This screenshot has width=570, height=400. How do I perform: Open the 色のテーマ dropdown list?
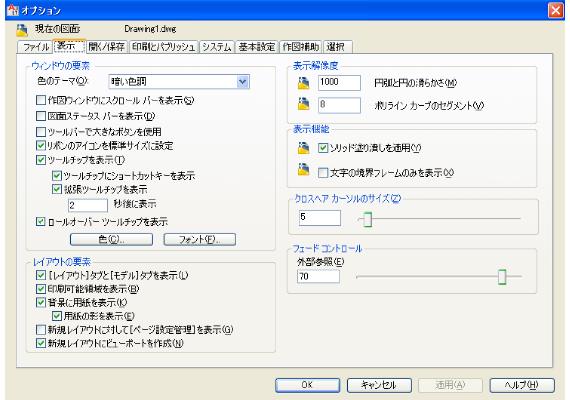[x=242, y=81]
